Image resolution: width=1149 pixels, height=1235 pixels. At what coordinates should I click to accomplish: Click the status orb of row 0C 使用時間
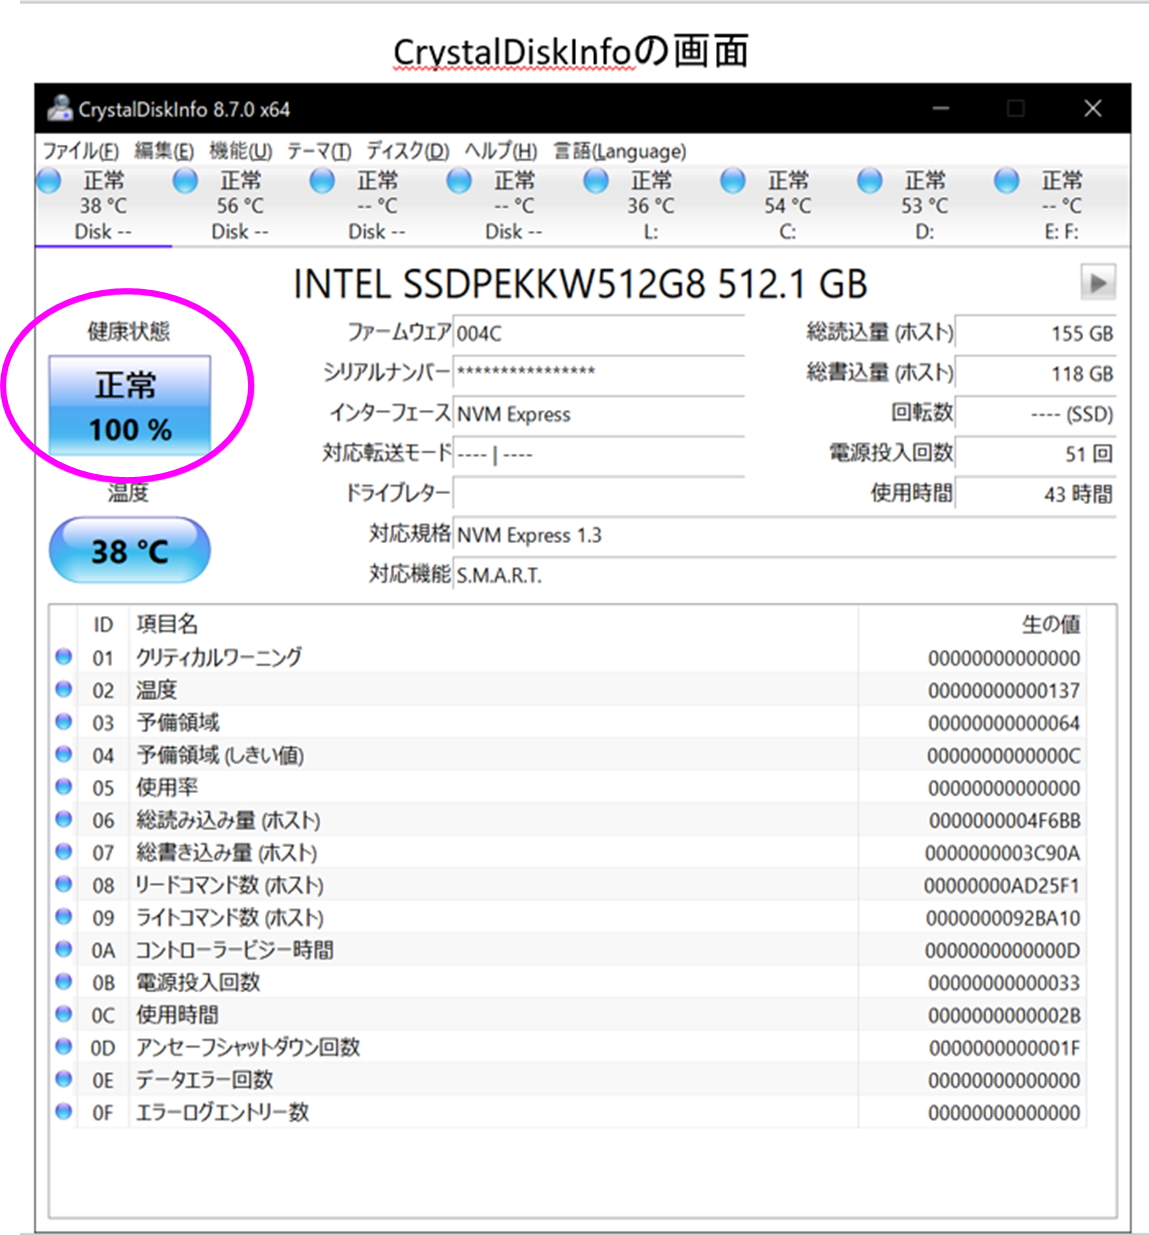[x=64, y=1014]
